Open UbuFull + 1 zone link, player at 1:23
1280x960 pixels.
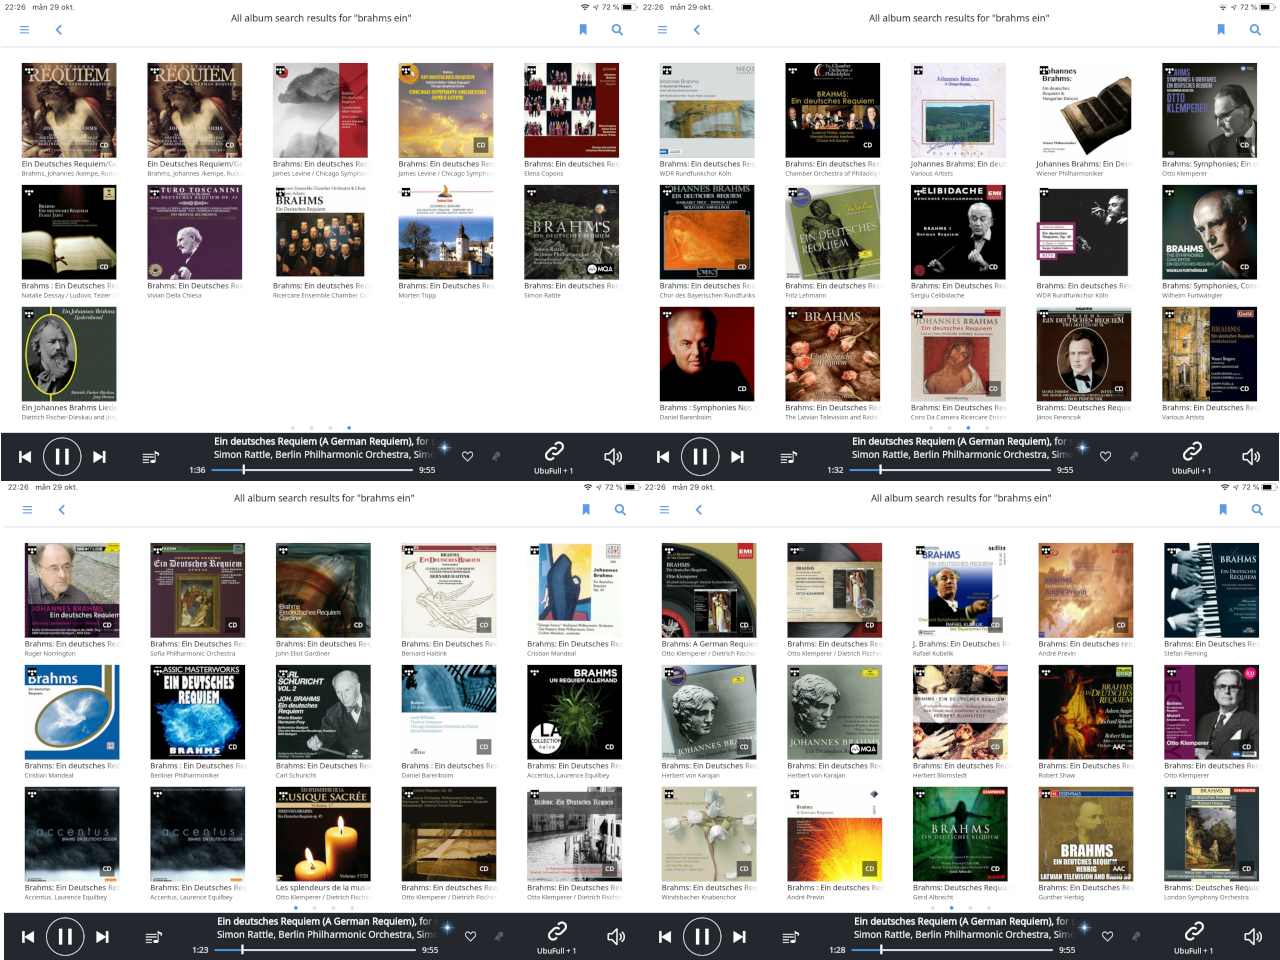point(557,937)
